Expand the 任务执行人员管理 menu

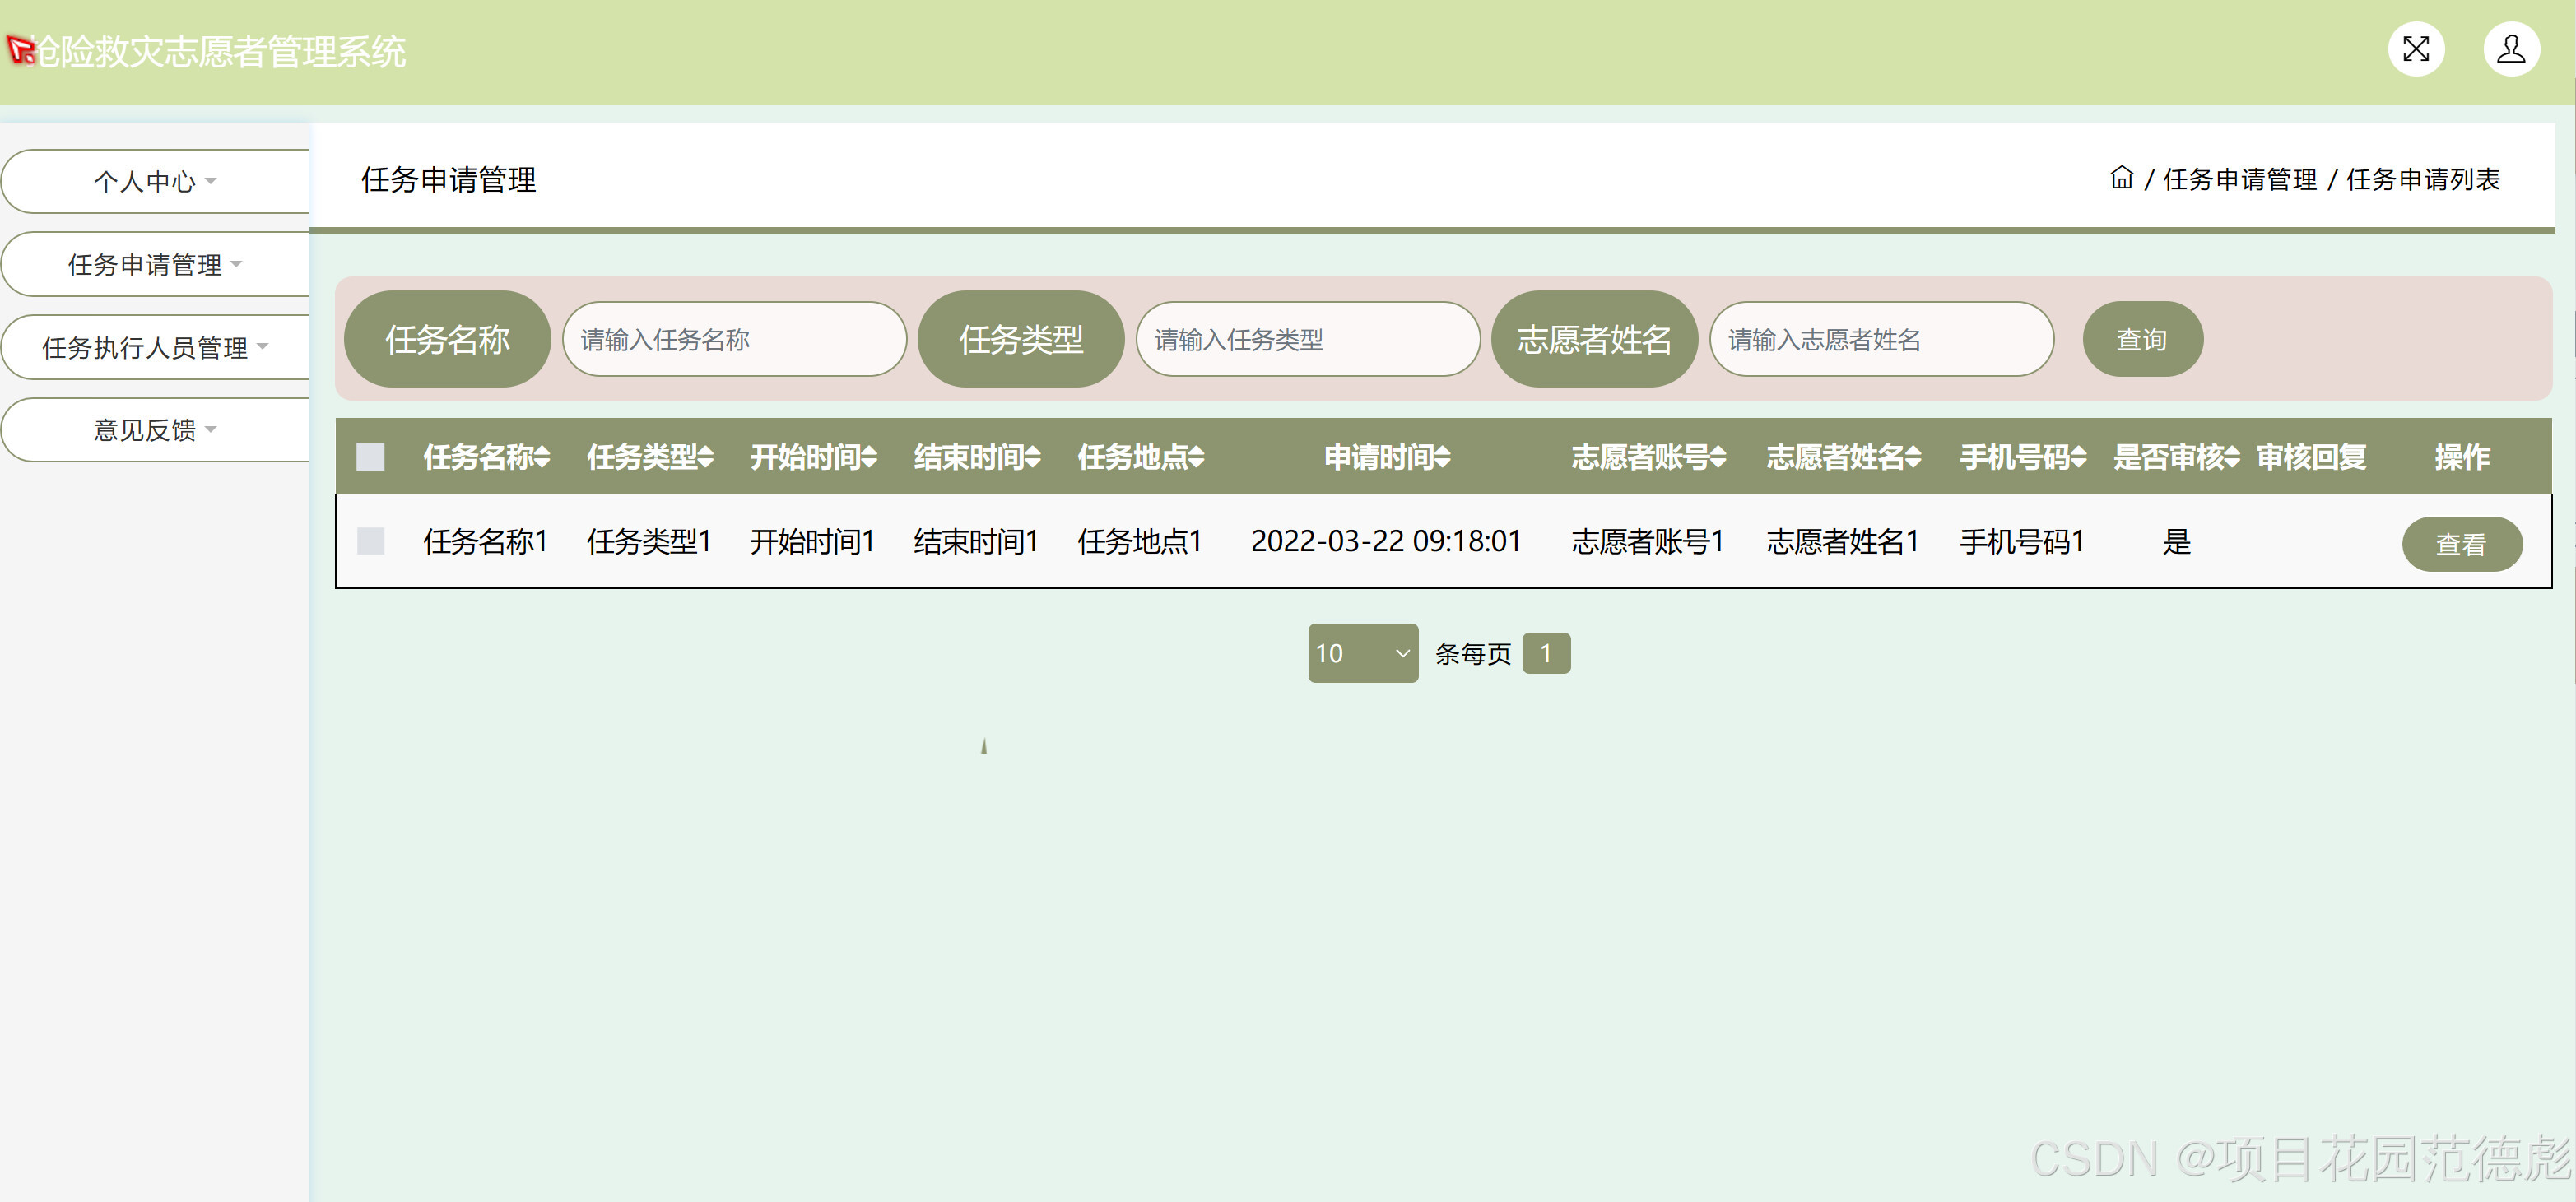[155, 347]
